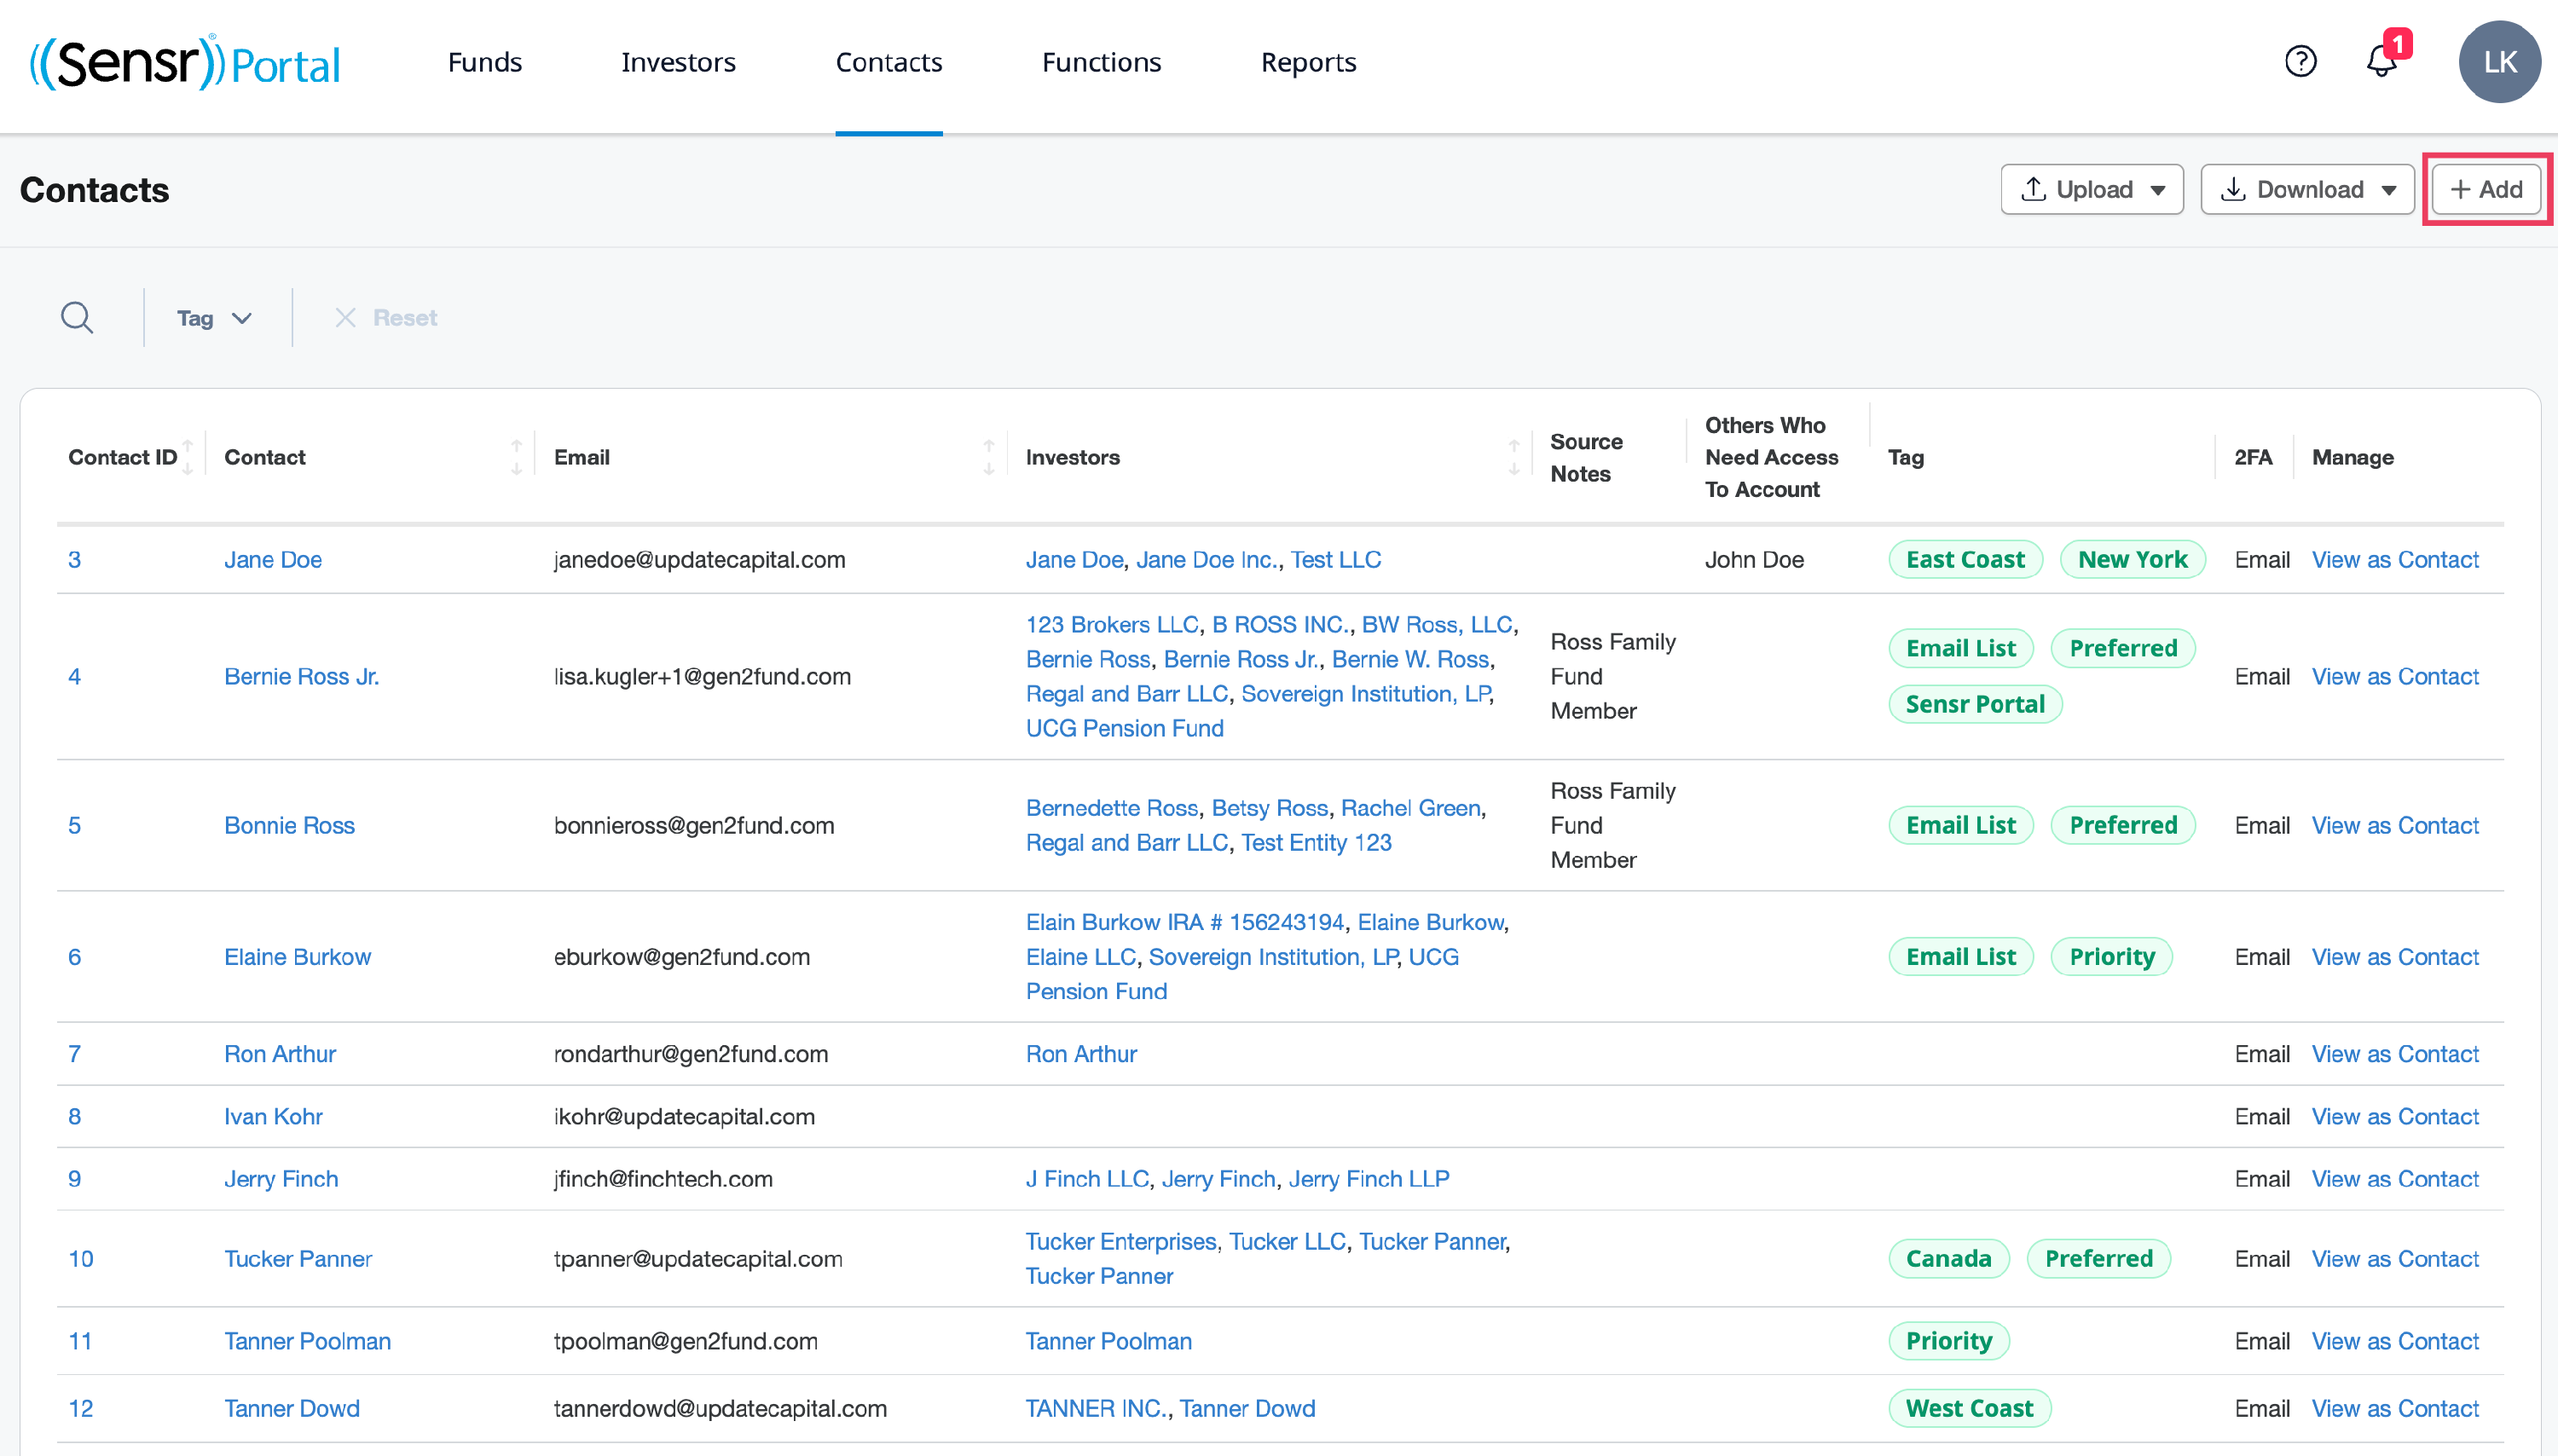This screenshot has width=2558, height=1456.
Task: Click the West Coast tag
Action: tap(1968, 1409)
